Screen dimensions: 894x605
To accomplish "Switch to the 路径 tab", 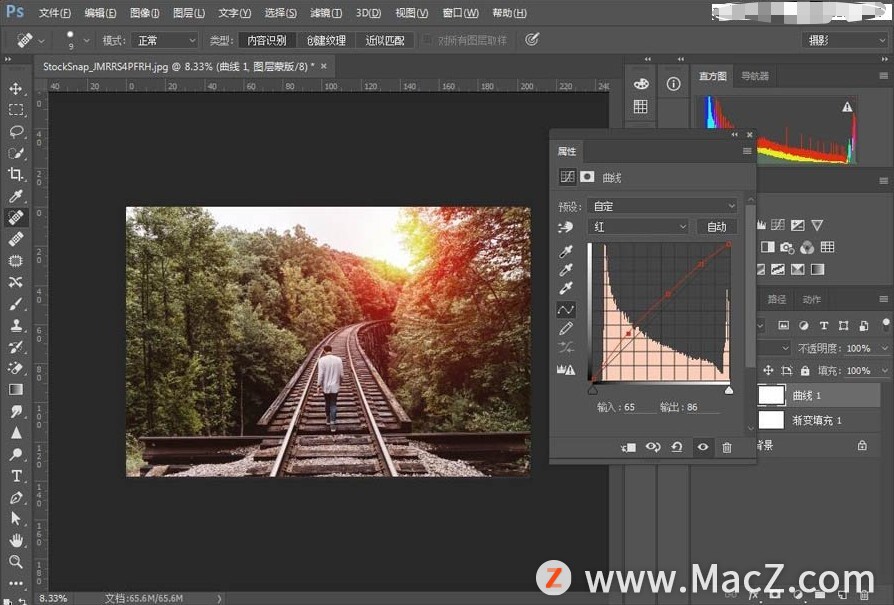I will click(x=777, y=299).
